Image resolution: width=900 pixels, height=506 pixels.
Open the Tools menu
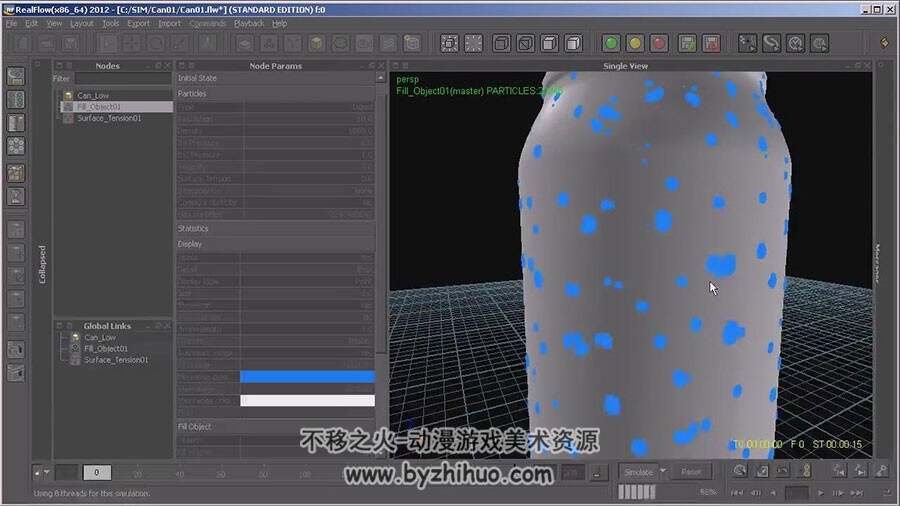point(110,24)
